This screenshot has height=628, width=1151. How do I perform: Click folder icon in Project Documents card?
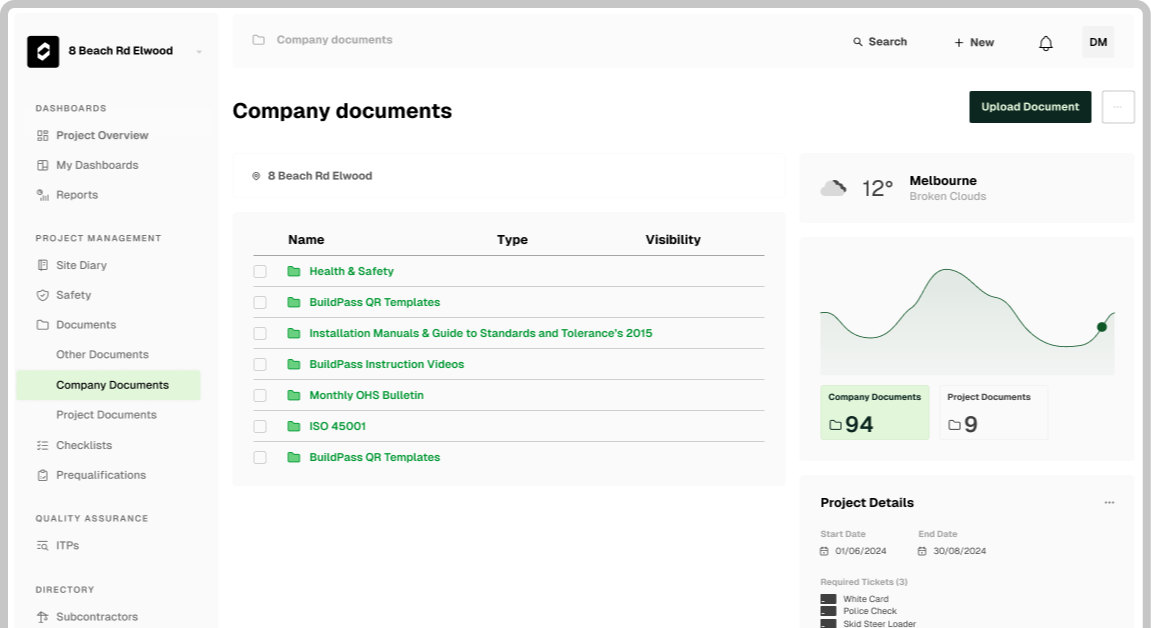coord(954,425)
